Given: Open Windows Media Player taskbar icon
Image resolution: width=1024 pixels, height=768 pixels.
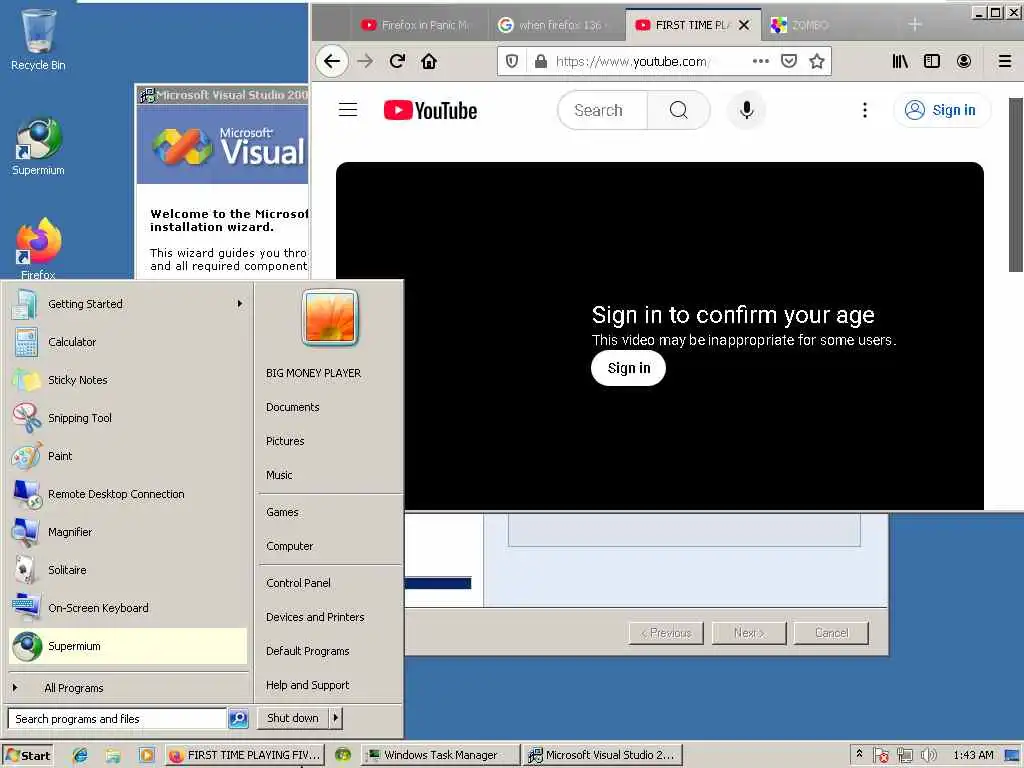Looking at the screenshot, I should tap(147, 756).
